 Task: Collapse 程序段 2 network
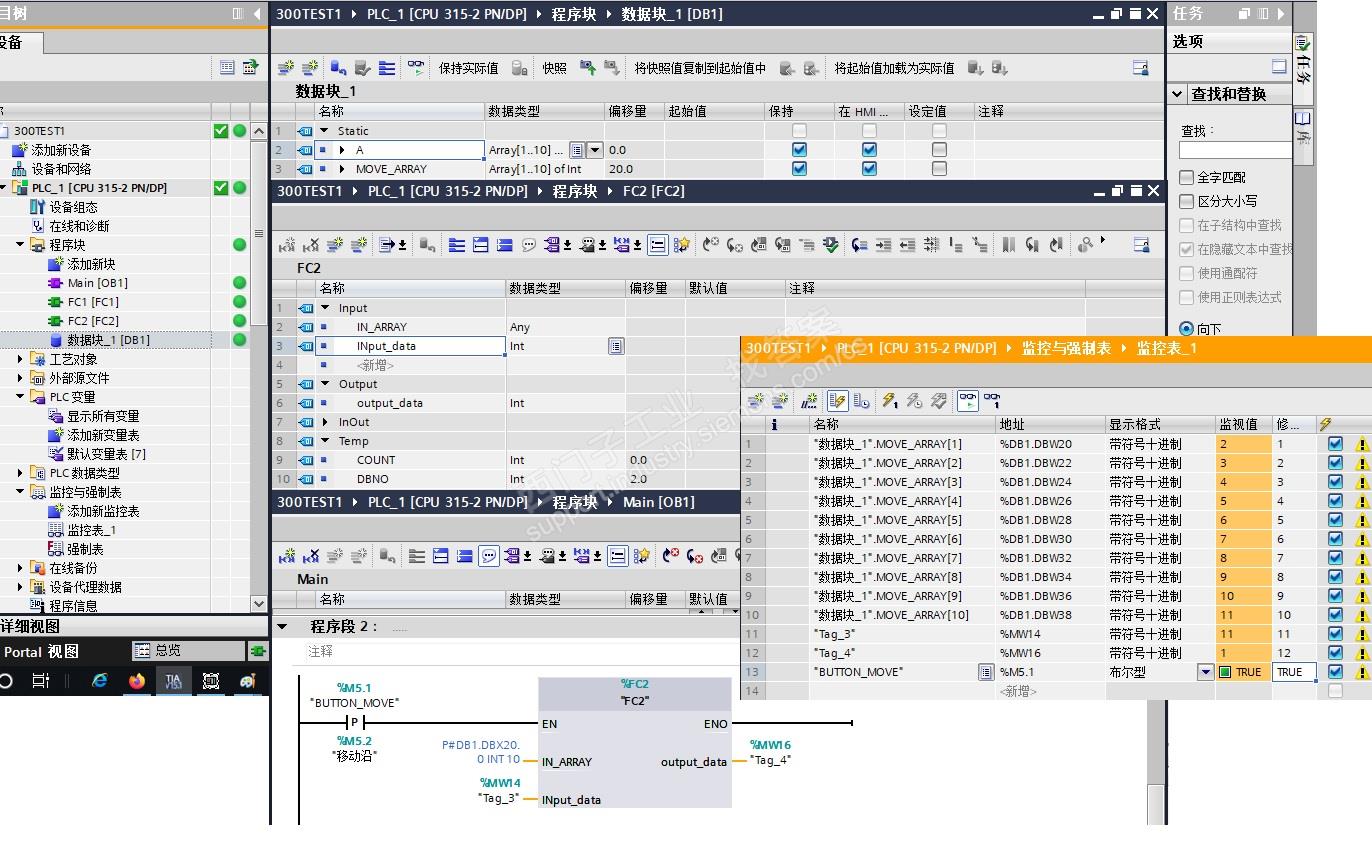click(282, 627)
